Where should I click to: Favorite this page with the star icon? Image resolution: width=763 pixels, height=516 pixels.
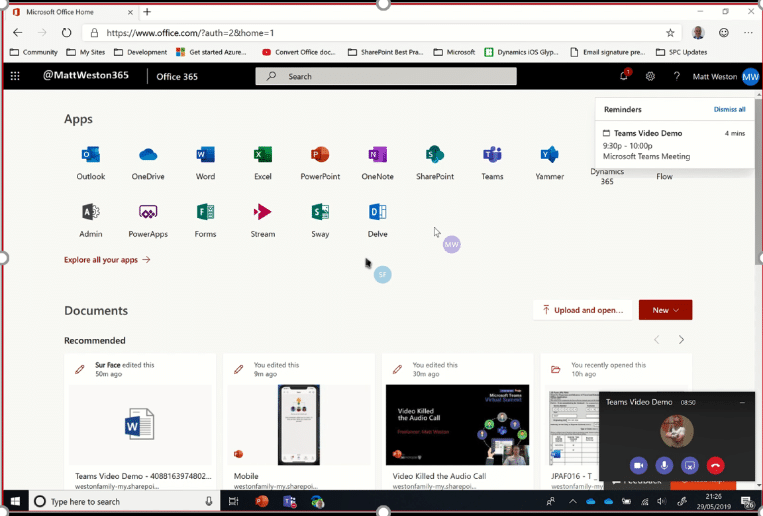click(x=670, y=33)
